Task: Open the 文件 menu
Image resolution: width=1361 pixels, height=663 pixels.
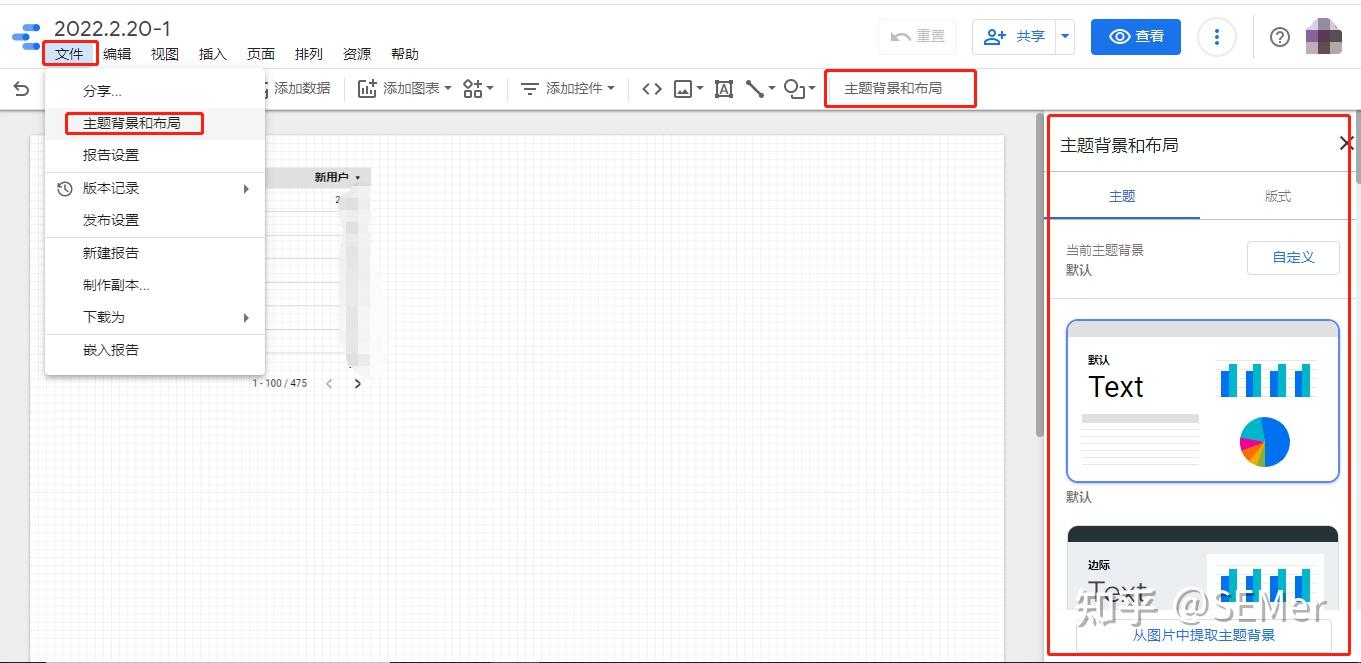Action: point(69,54)
